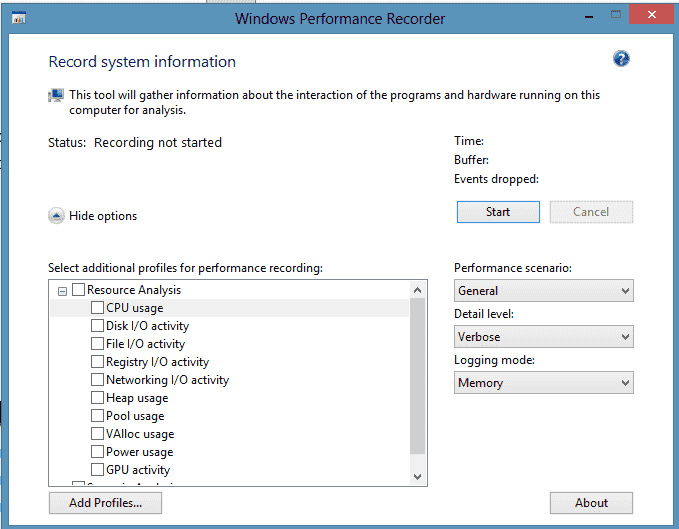Open the Detail level dropdown
679x529 pixels.
click(543, 337)
